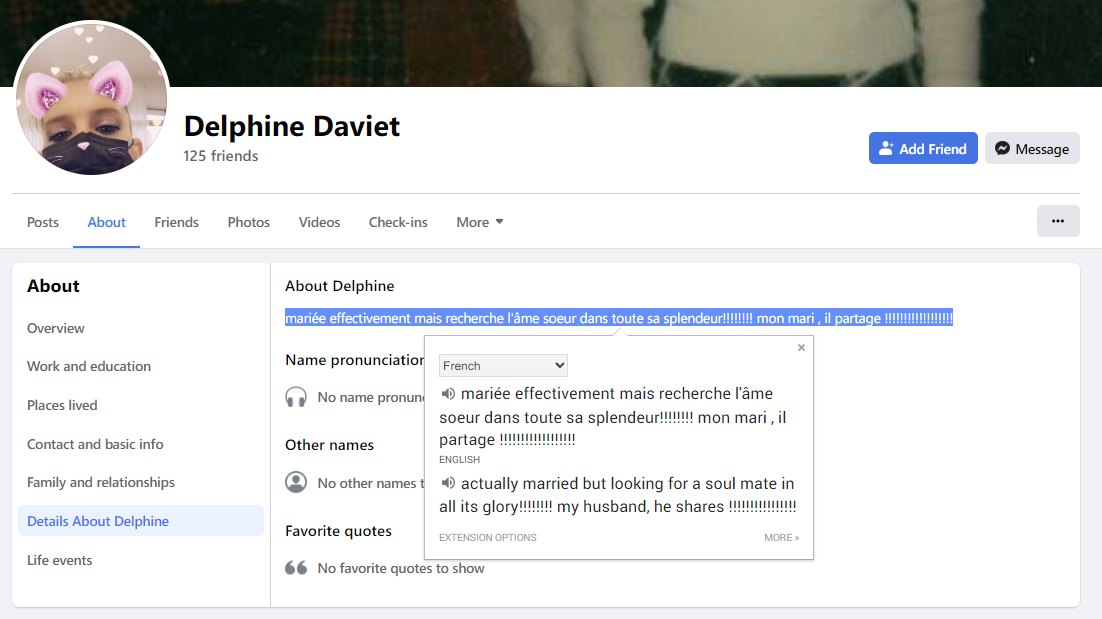
Task: Select Overview in About sidebar
Action: point(56,328)
